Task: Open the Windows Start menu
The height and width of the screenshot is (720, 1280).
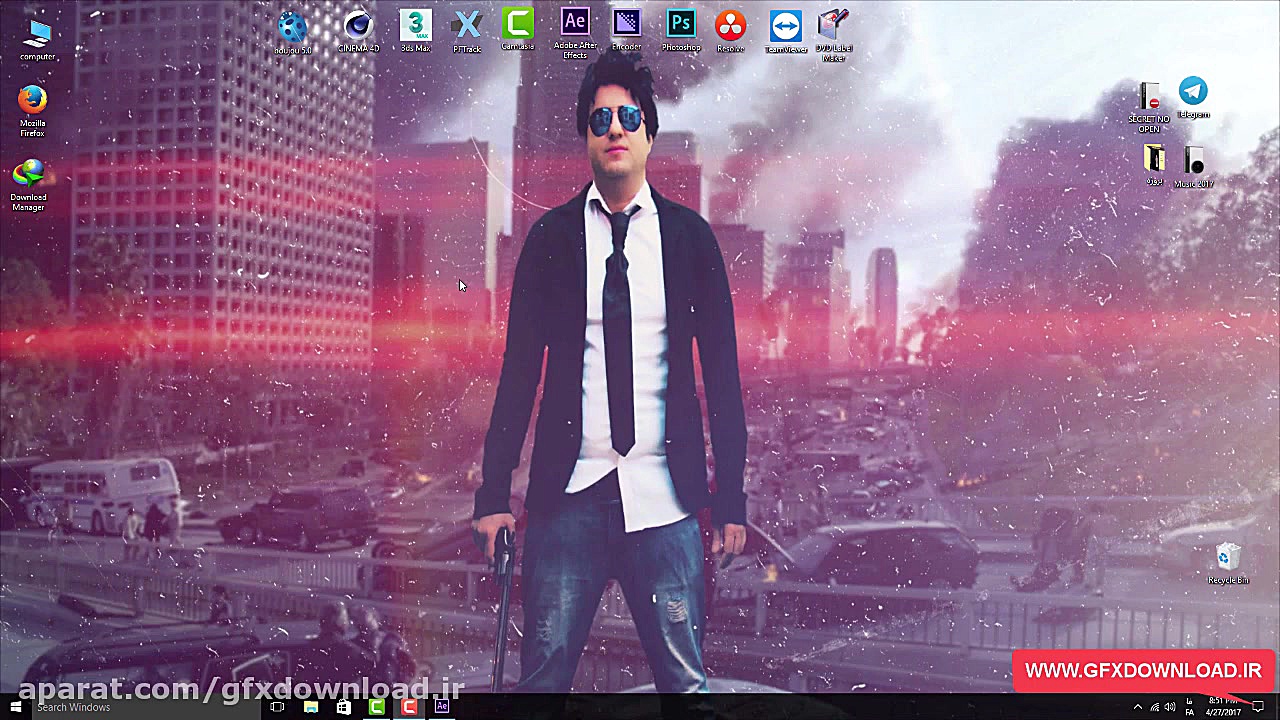Action: 15,707
